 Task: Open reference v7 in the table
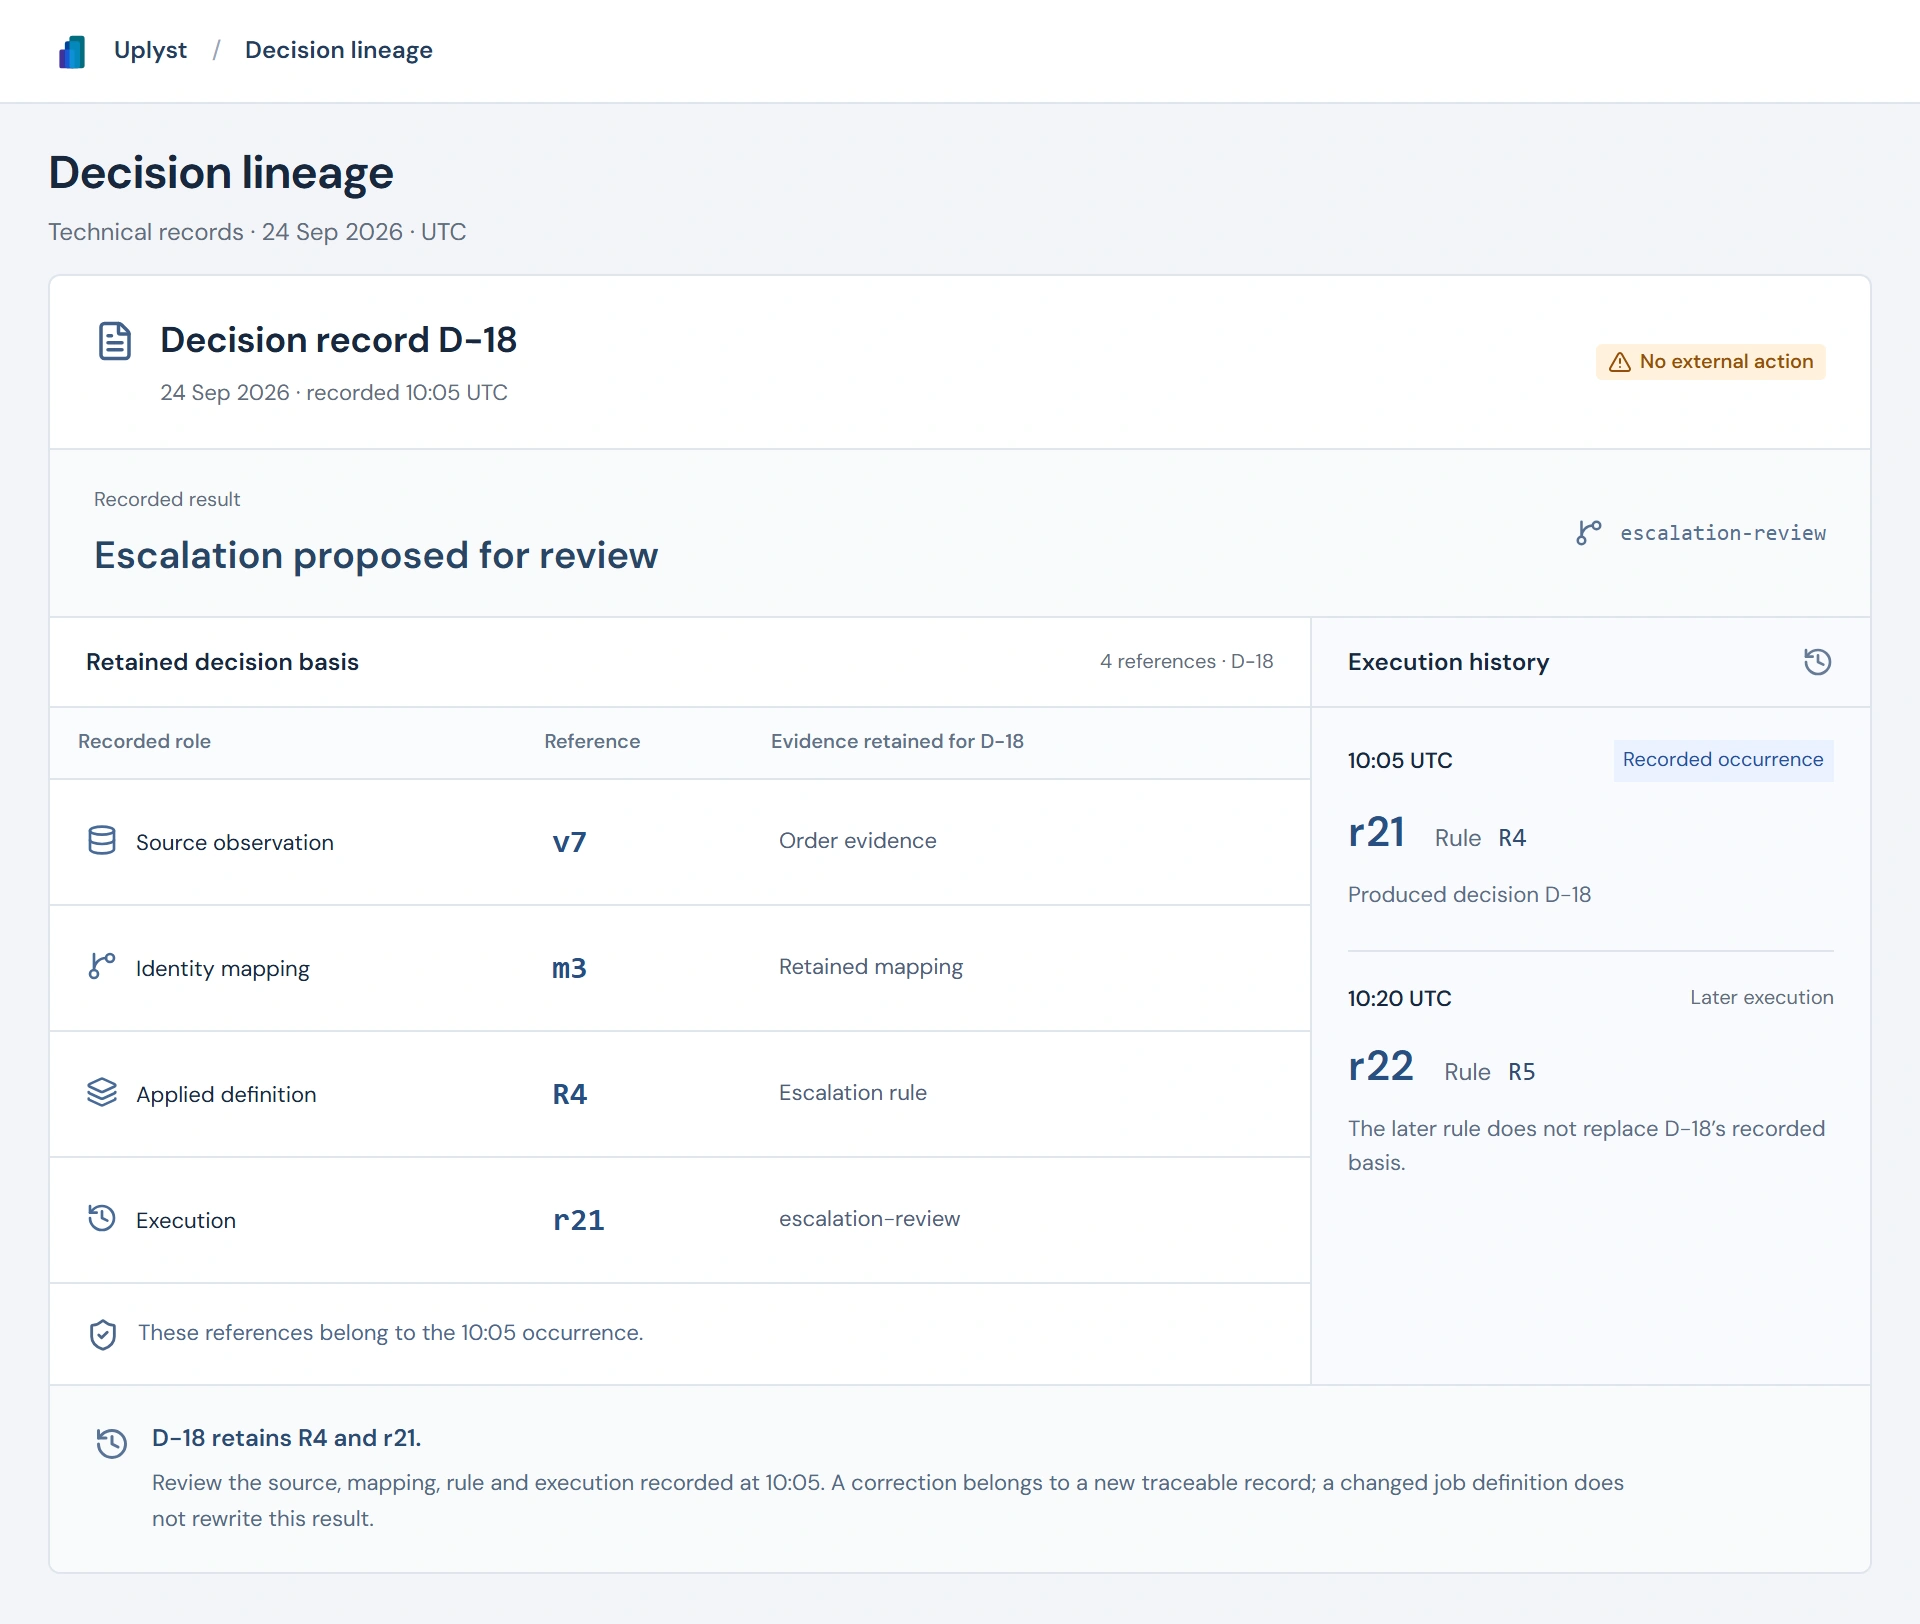coord(569,842)
